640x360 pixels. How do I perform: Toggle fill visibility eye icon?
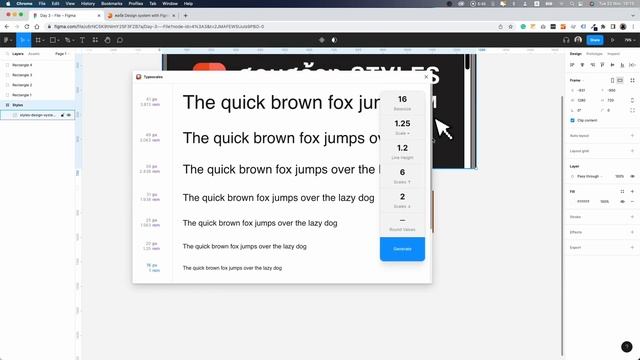click(x=623, y=202)
